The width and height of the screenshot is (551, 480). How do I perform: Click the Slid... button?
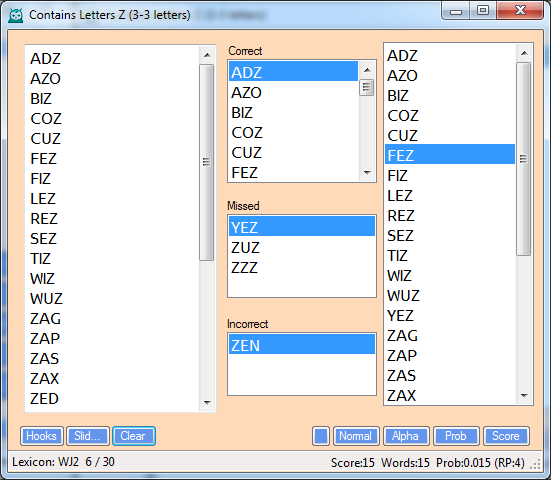(x=87, y=436)
